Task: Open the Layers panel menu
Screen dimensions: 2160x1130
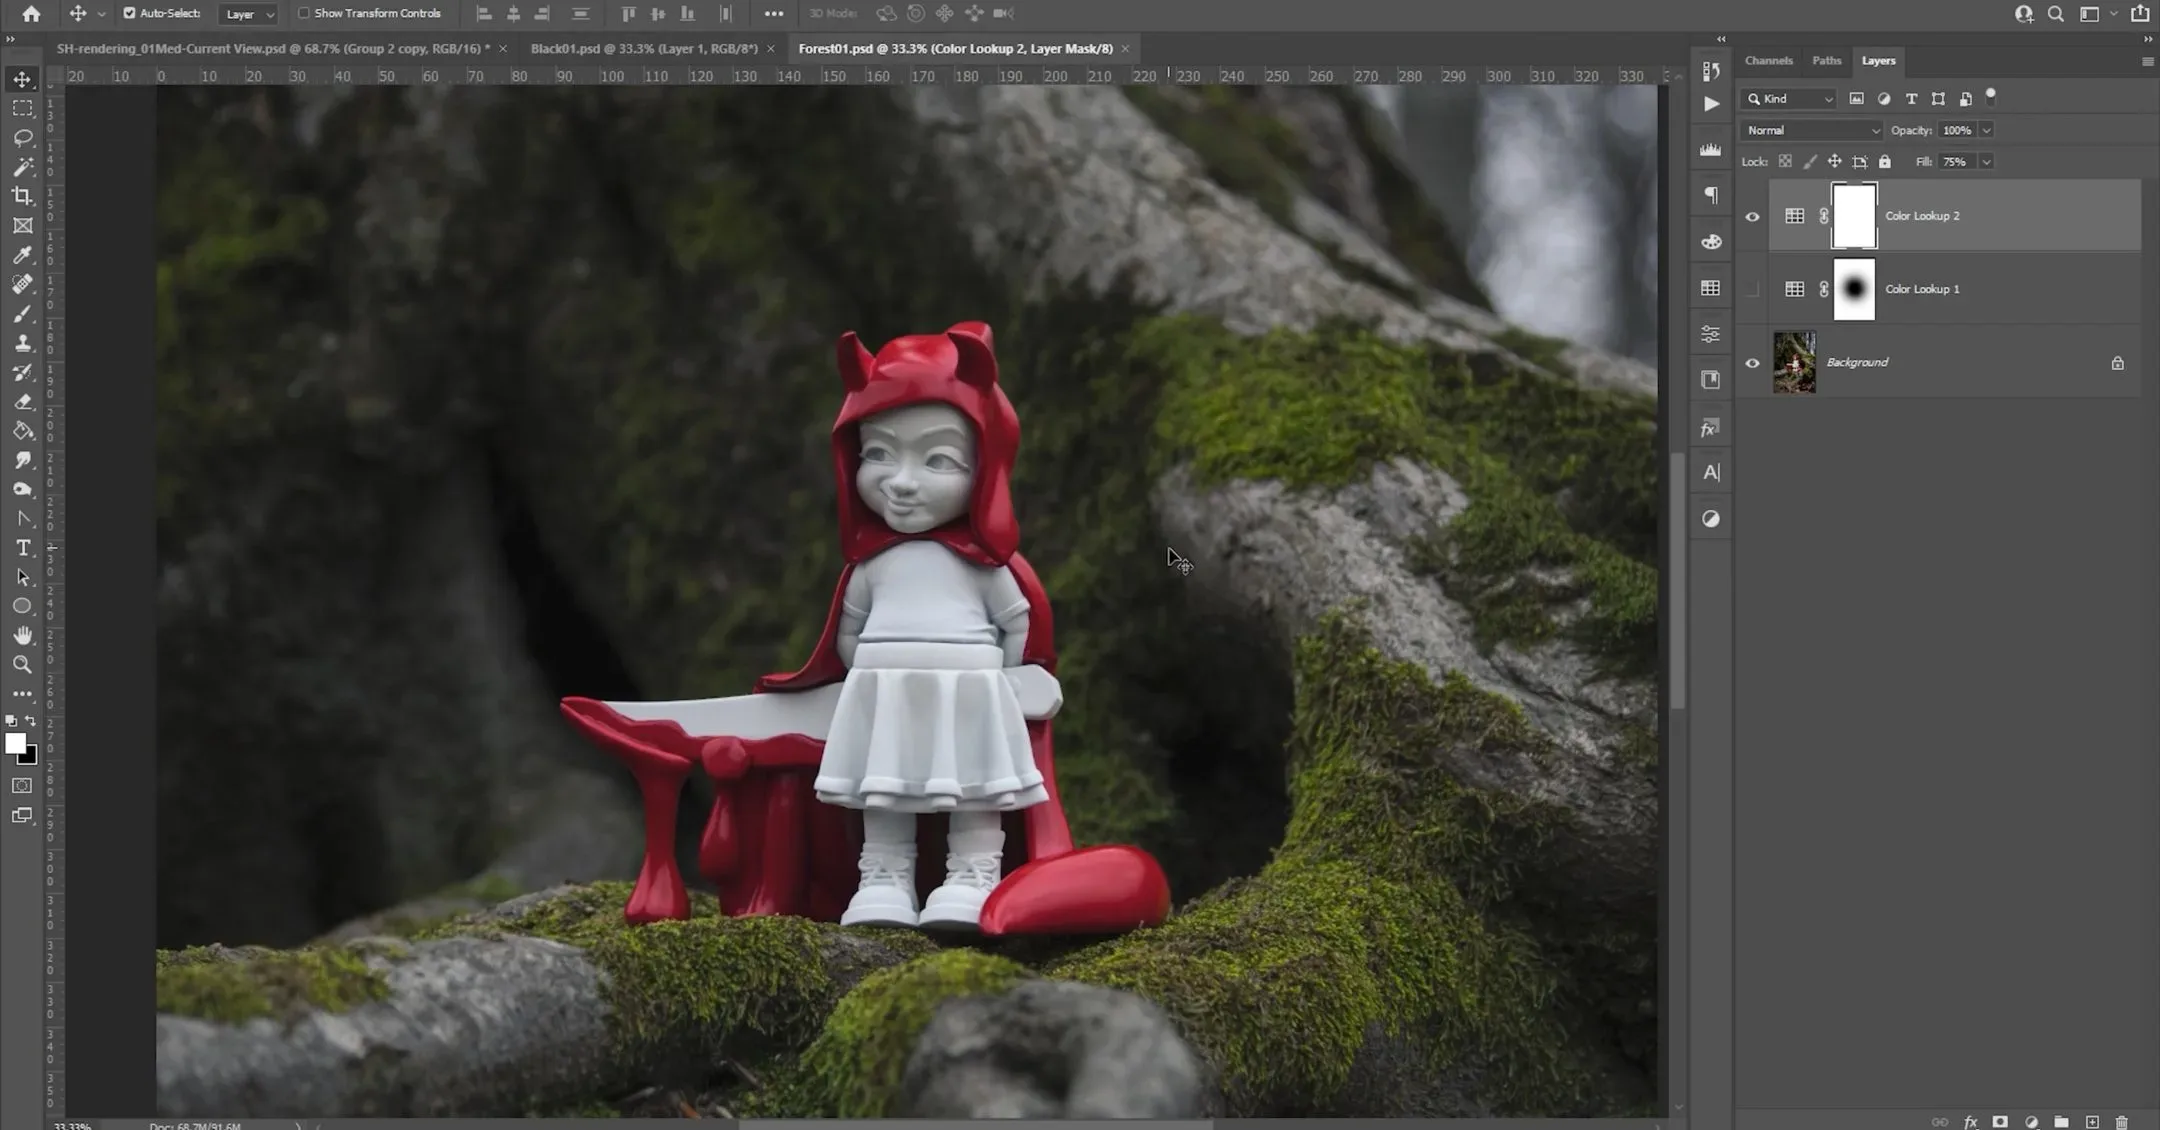Action: pyautogui.click(x=2148, y=61)
